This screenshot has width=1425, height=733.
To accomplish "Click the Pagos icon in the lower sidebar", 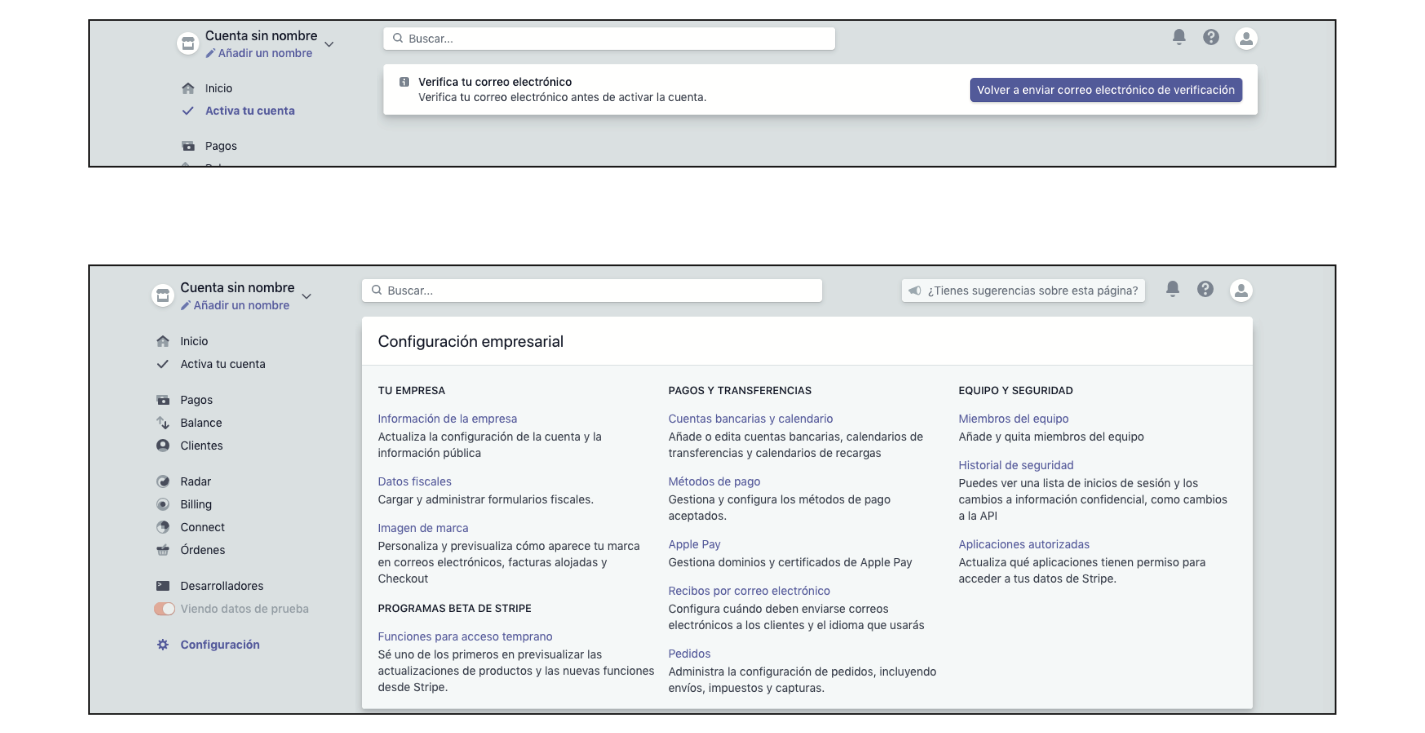I will pyautogui.click(x=162, y=400).
